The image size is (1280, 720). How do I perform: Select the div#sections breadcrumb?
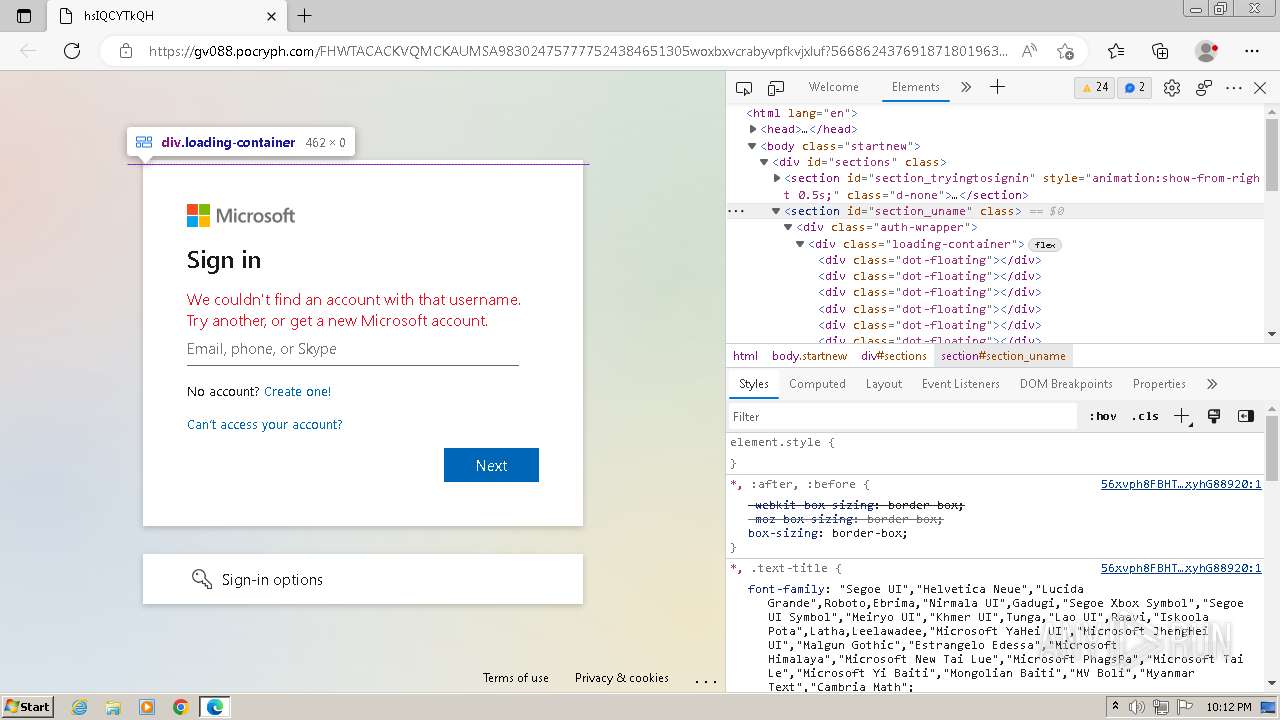pos(894,356)
